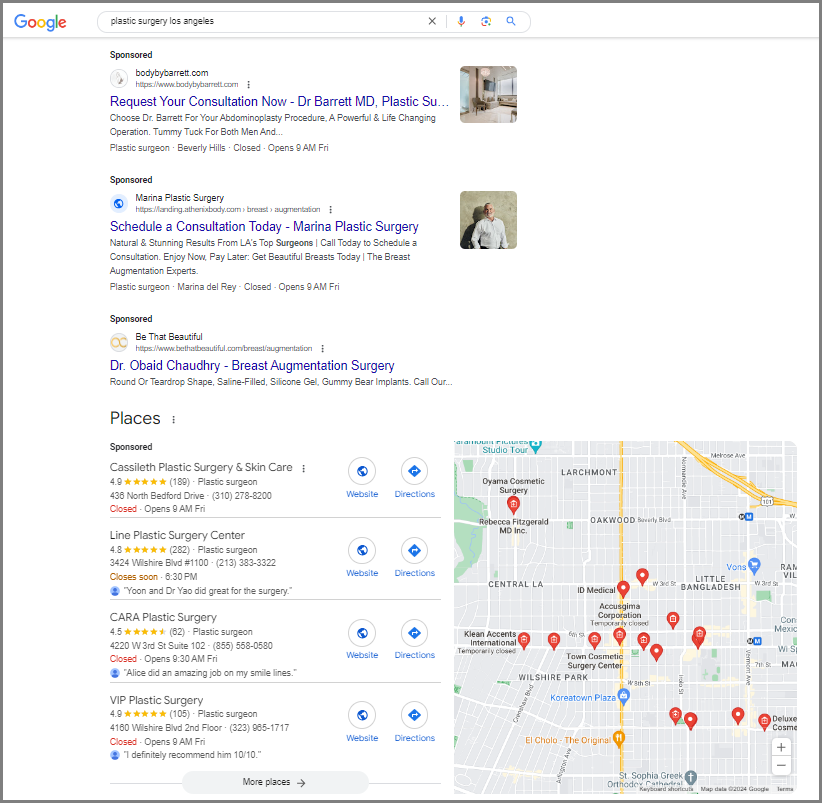822x803 pixels.
Task: Click ID Medical map pin
Action: [x=623, y=589]
